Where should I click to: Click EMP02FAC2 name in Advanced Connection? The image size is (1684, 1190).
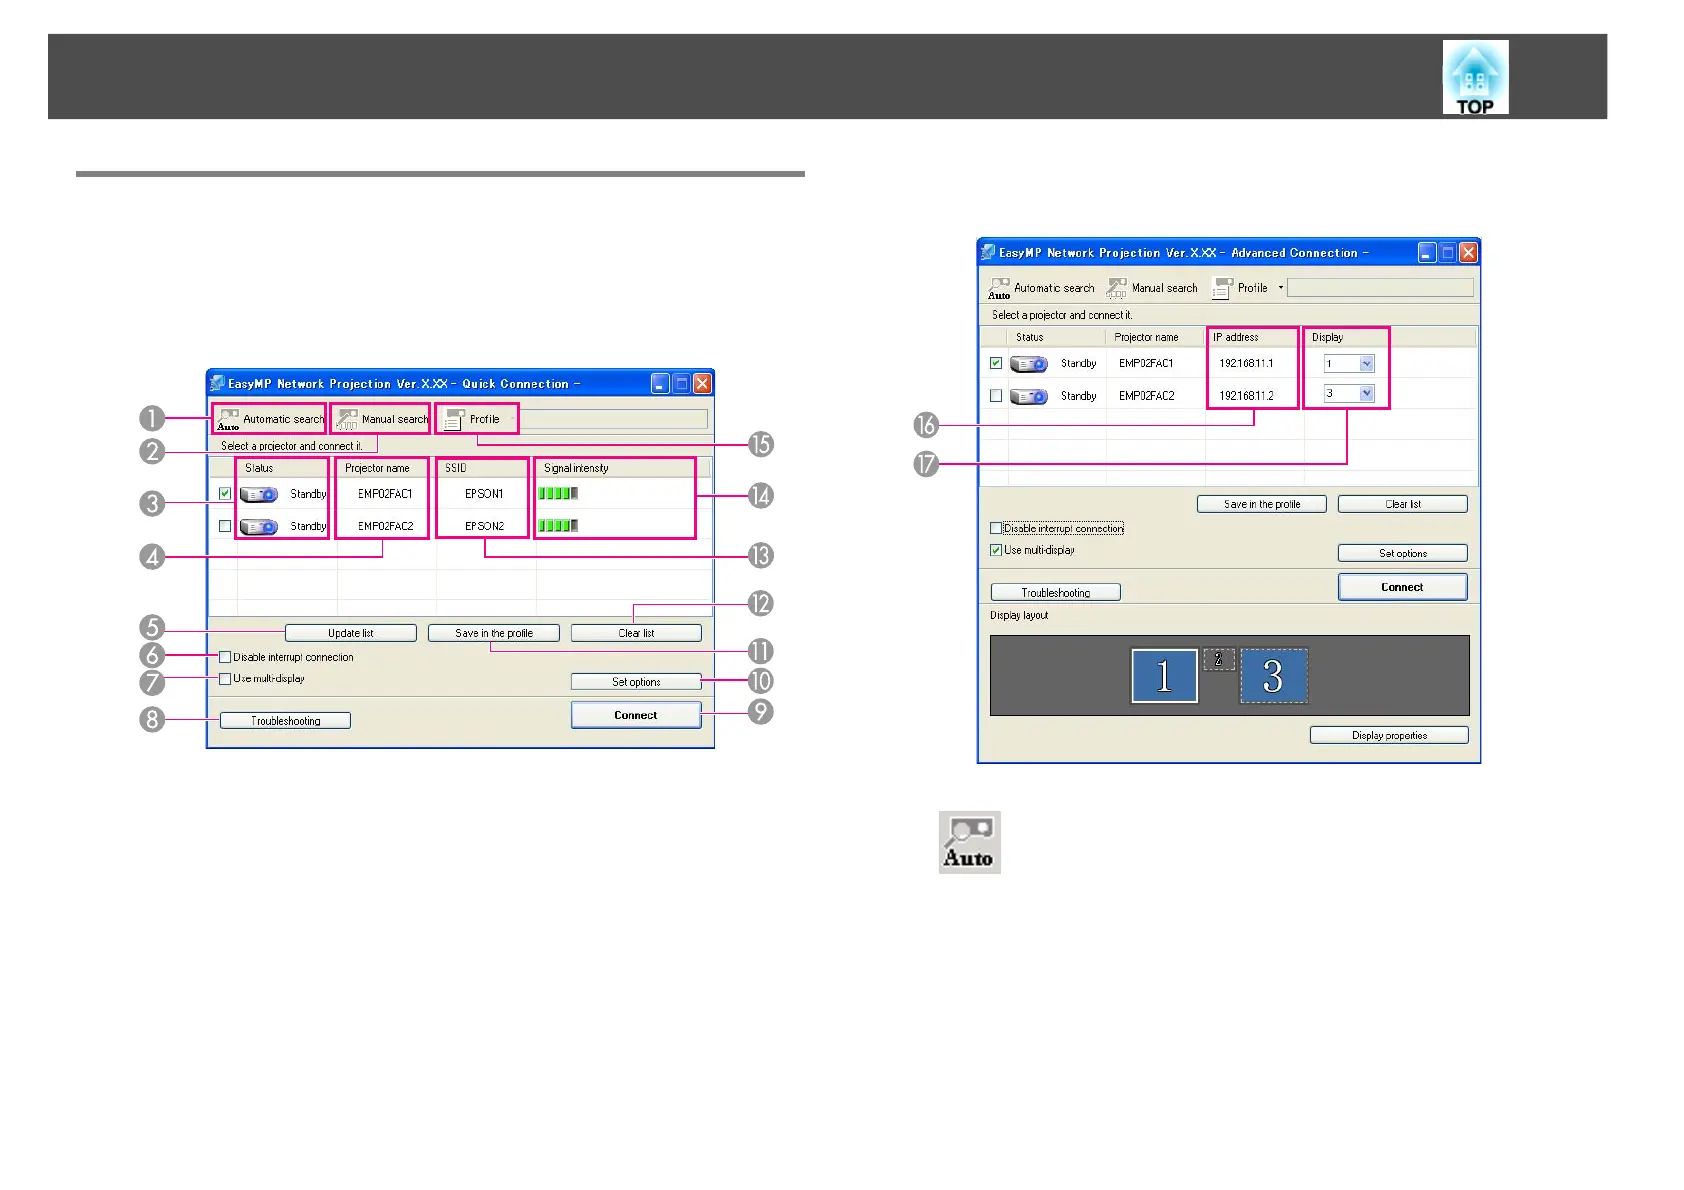[1147, 396]
